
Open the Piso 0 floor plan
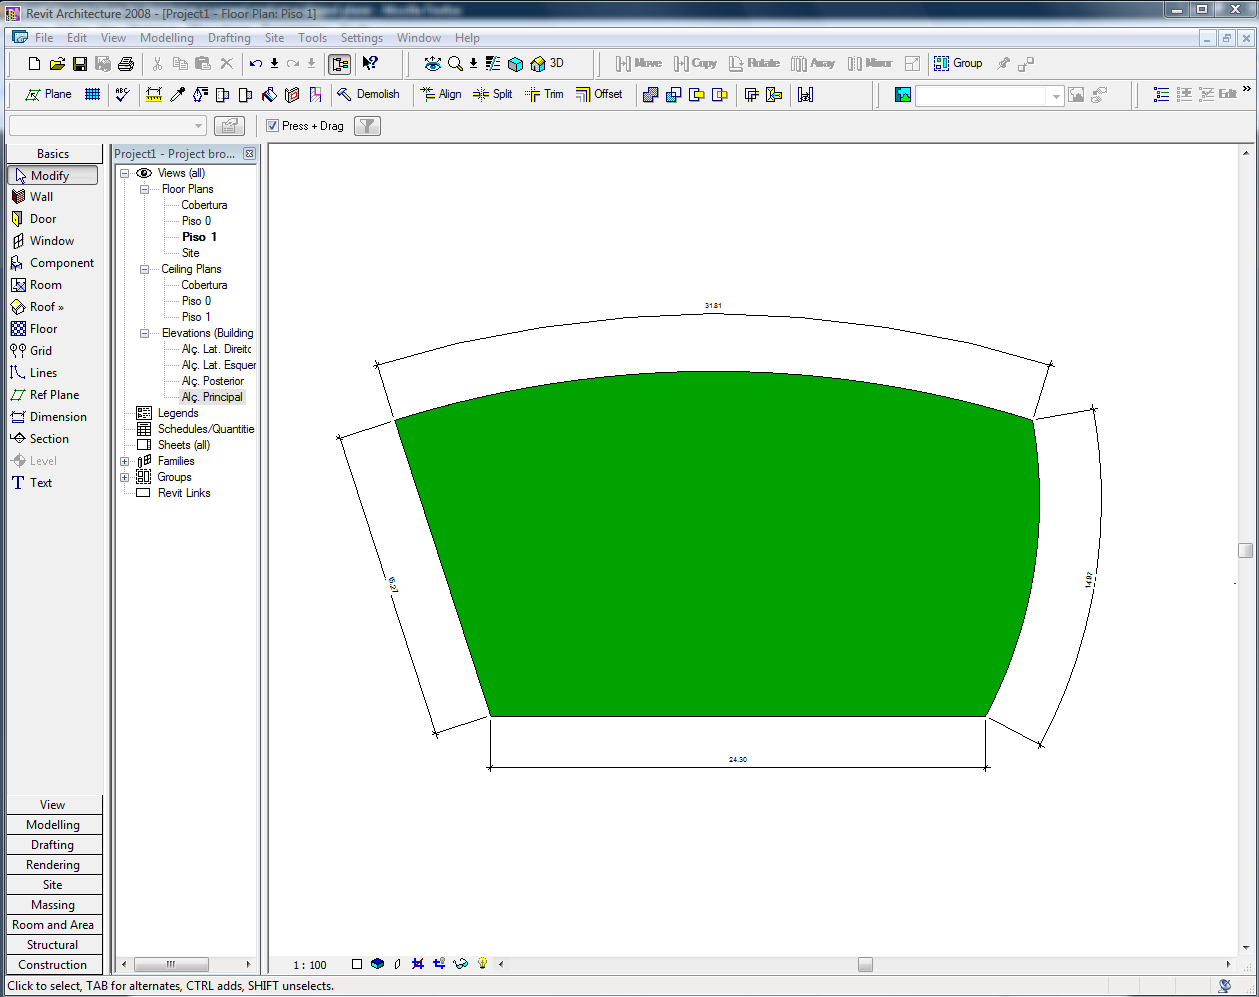point(196,221)
